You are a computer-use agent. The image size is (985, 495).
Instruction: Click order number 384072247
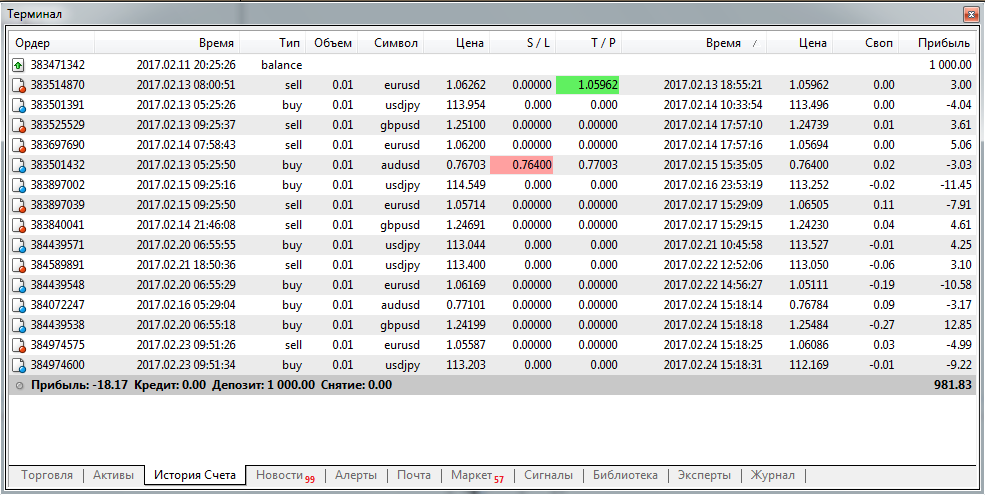(x=57, y=305)
